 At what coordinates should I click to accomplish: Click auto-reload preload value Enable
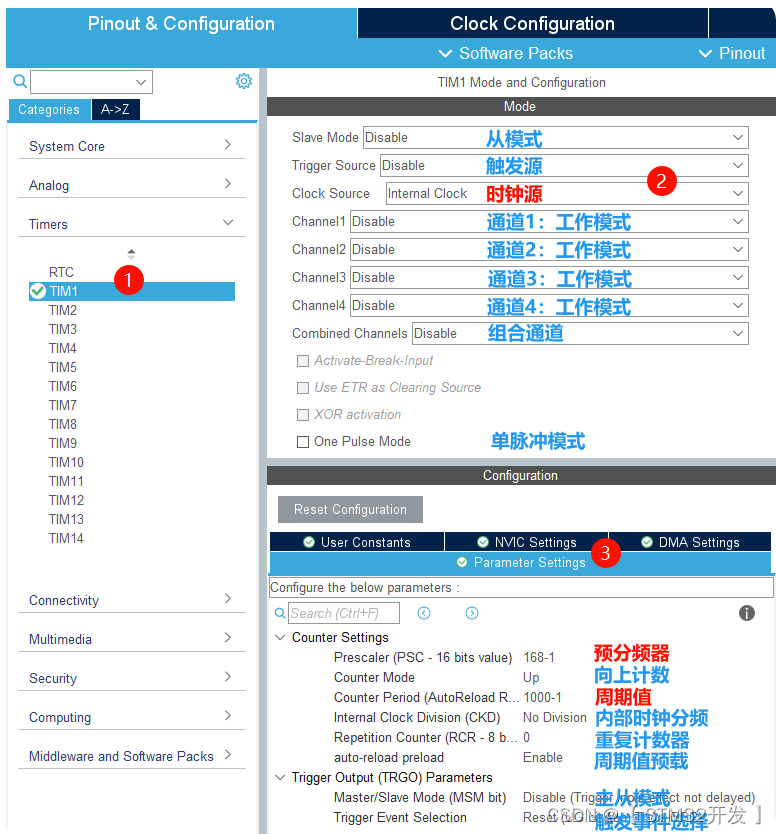pos(543,757)
